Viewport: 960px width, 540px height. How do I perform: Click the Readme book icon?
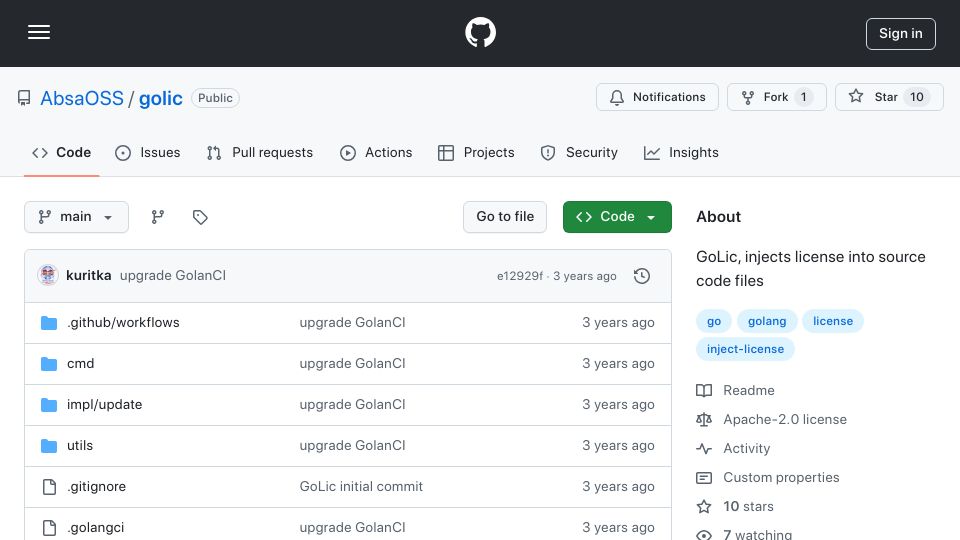pos(704,391)
